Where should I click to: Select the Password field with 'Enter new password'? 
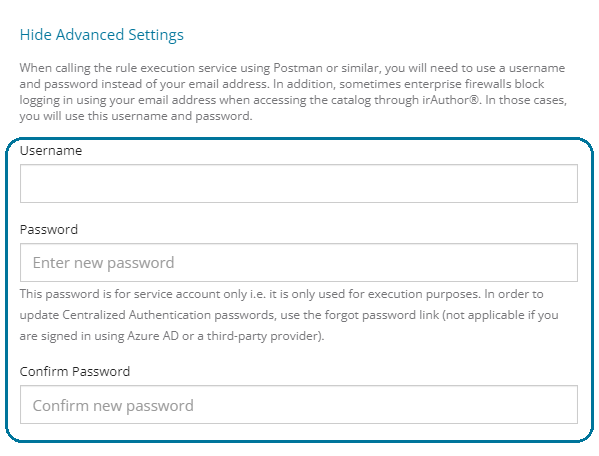[x=299, y=262]
